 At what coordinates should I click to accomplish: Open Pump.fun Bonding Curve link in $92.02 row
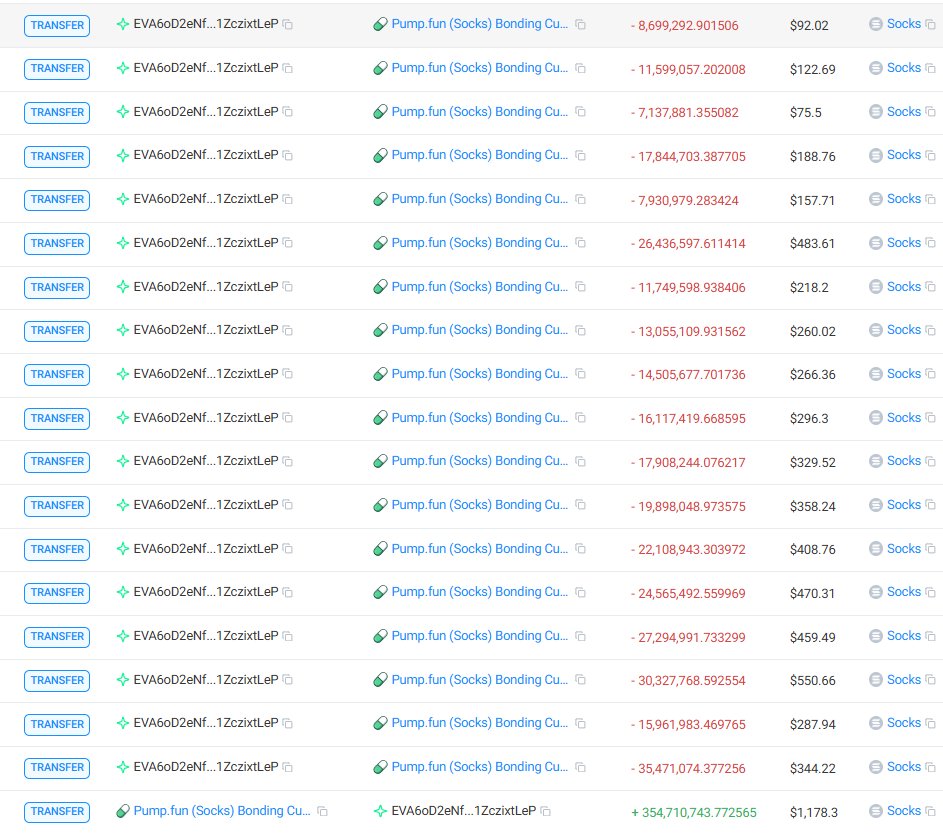click(479, 24)
